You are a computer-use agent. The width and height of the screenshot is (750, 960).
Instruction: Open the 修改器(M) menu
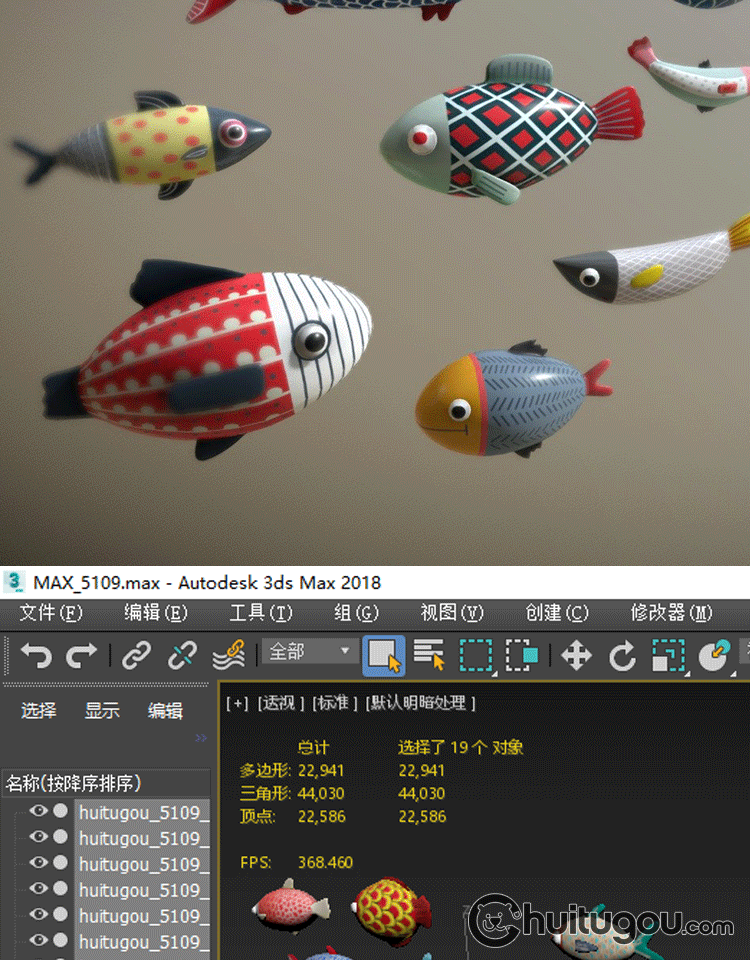coord(672,613)
